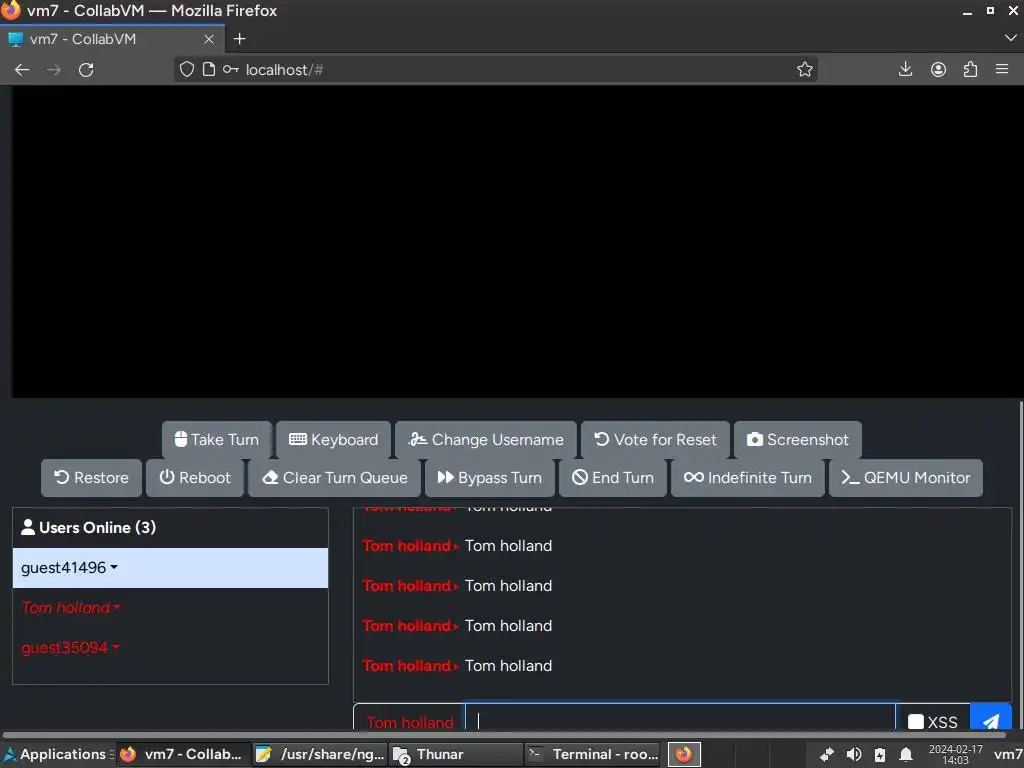
Task: Click the VM display screen
Action: click(516, 241)
